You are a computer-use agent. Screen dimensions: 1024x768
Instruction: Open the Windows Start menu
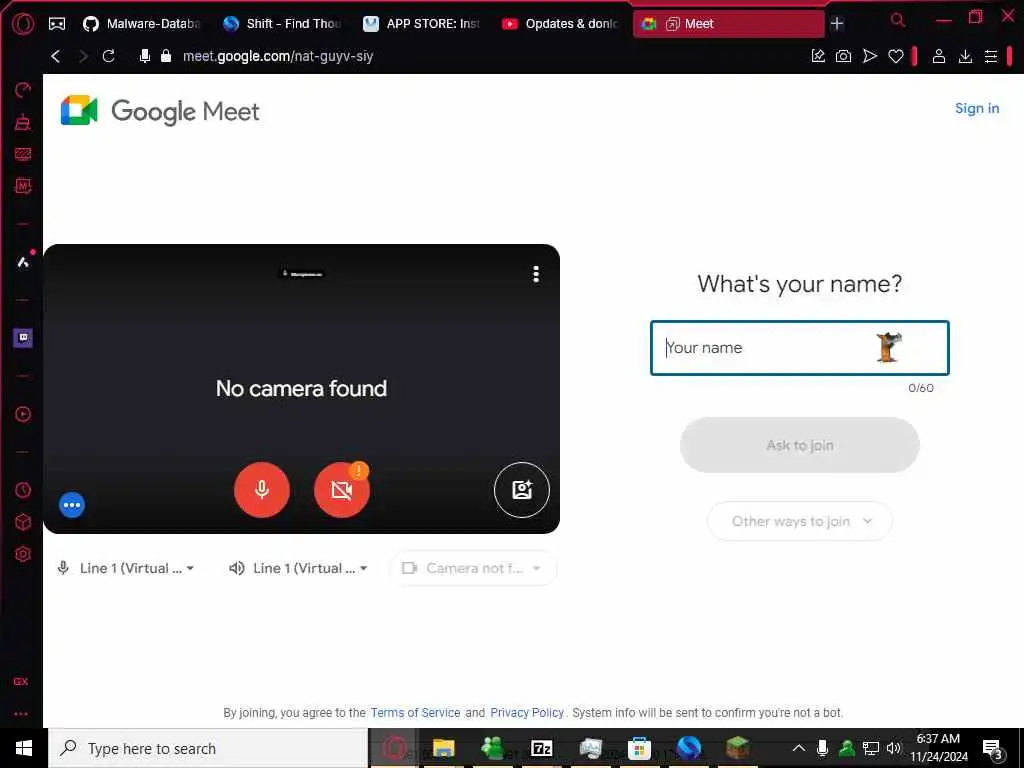pos(24,748)
